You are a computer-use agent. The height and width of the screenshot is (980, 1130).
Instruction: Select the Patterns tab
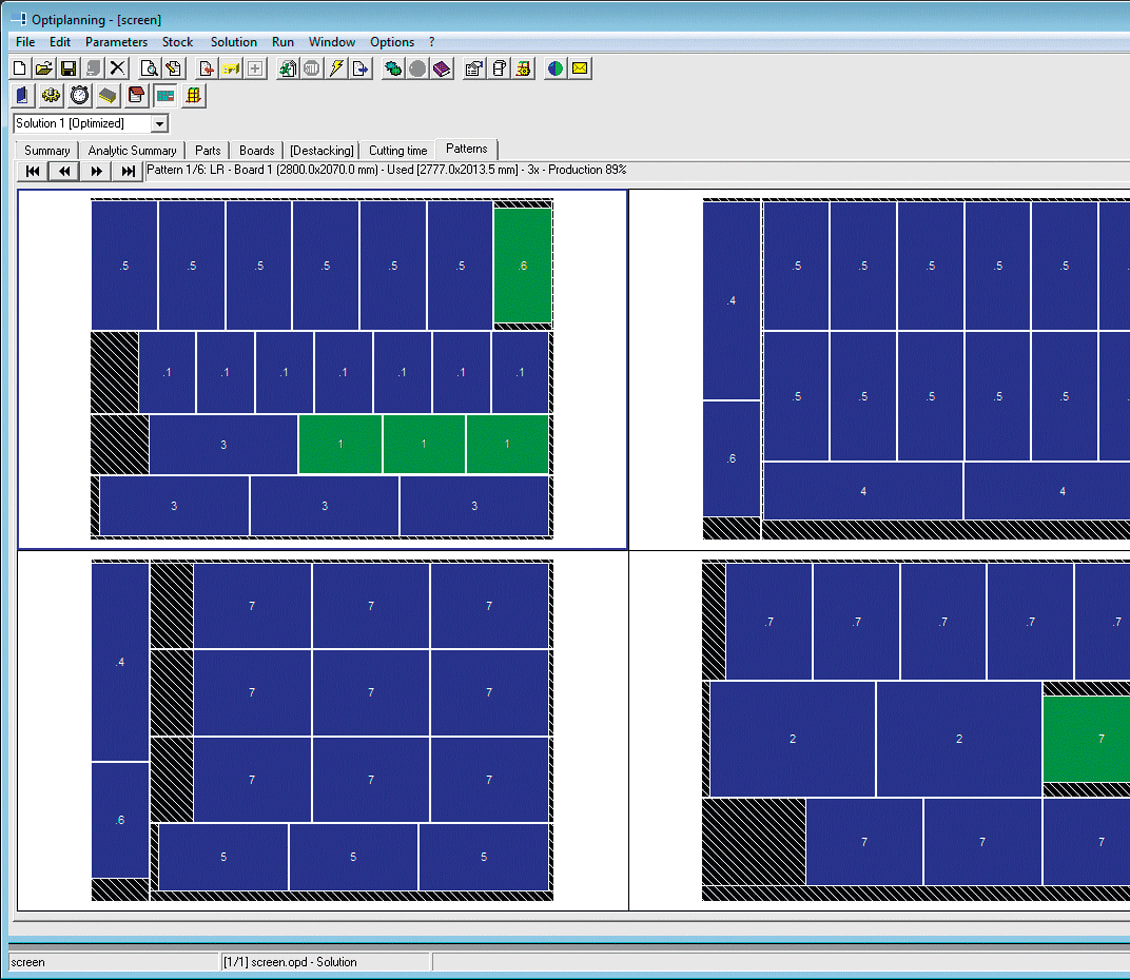[x=466, y=148]
